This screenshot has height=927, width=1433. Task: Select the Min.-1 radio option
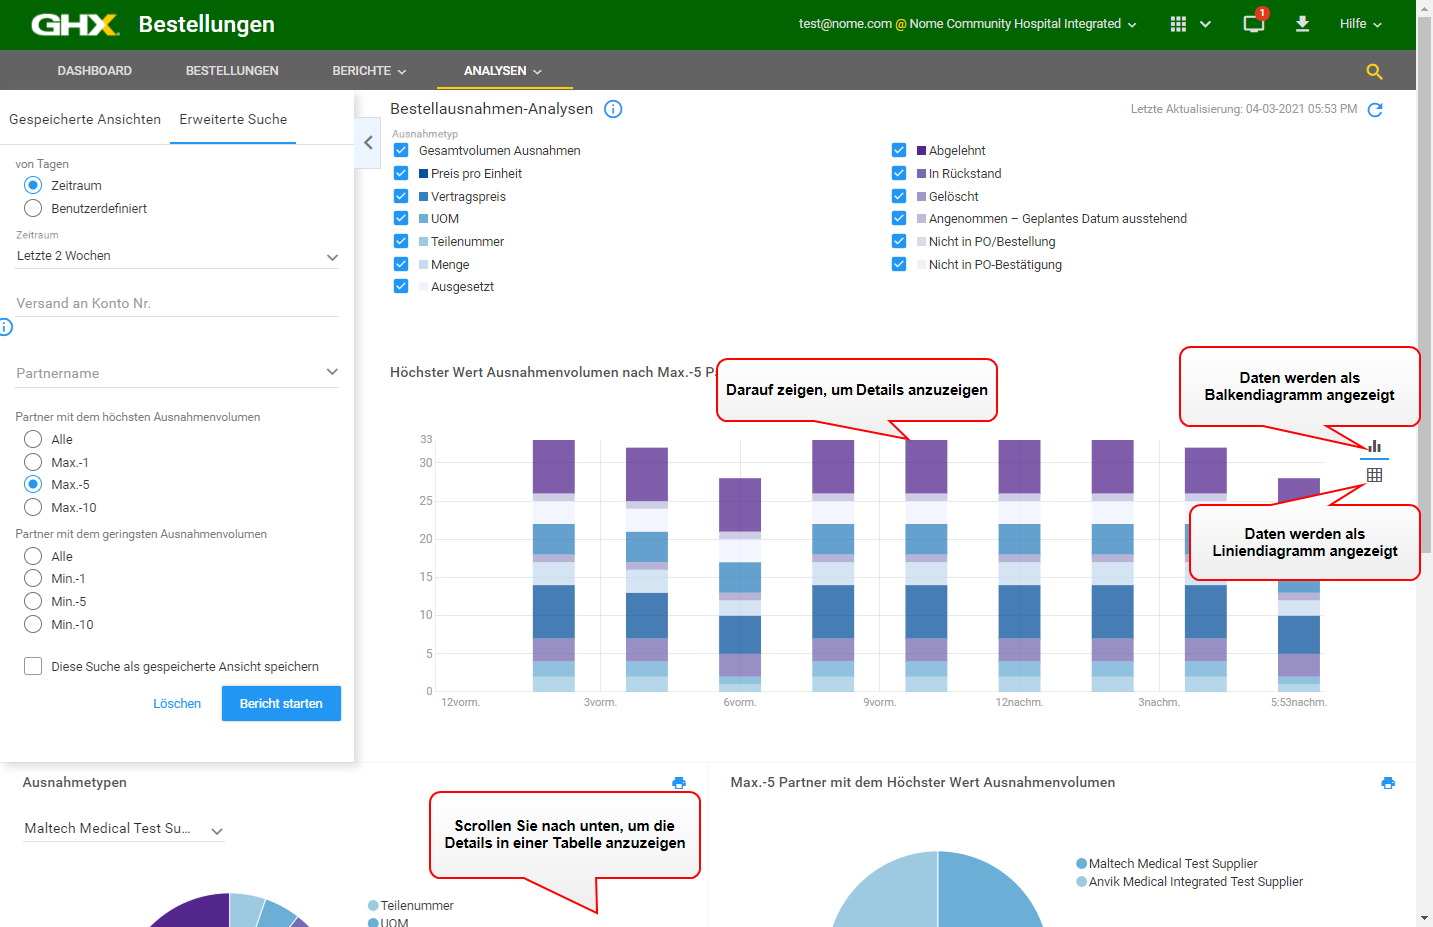pyautogui.click(x=33, y=578)
